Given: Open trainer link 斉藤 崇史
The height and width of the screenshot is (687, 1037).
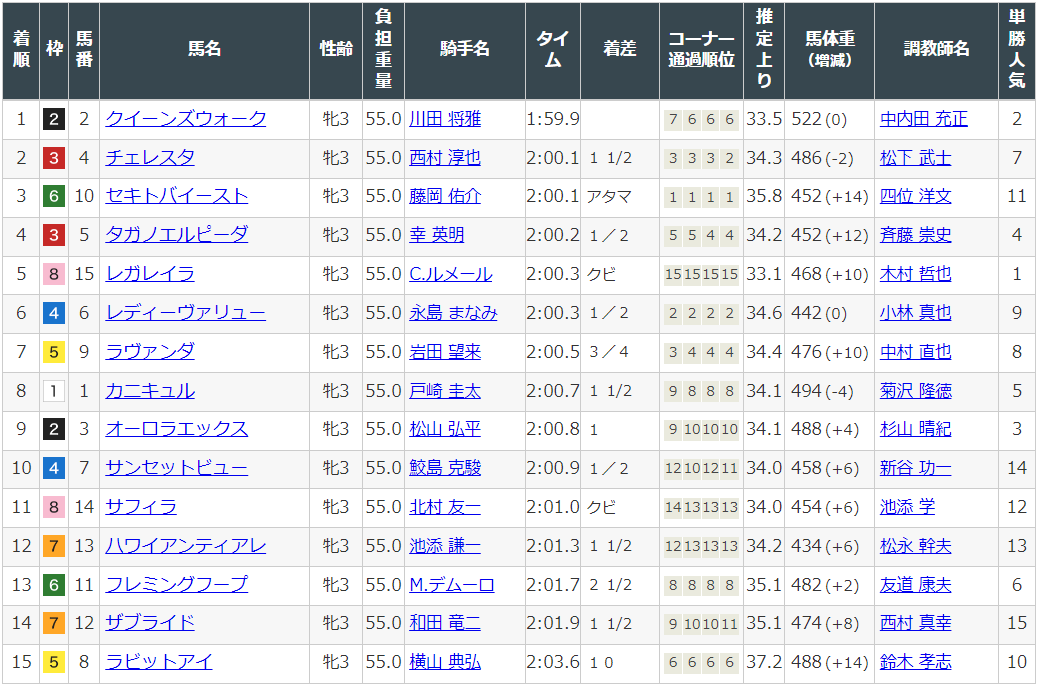Looking at the screenshot, I should (915, 235).
